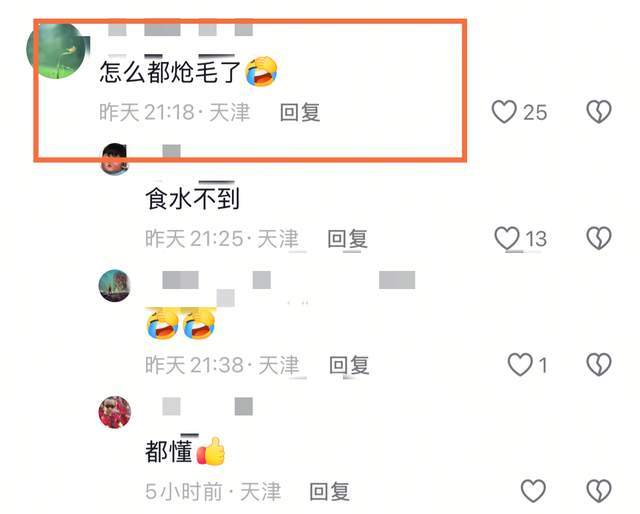This screenshot has height=514, width=640.
Task: Open the child face avatar profile
Action: pyautogui.click(x=115, y=159)
